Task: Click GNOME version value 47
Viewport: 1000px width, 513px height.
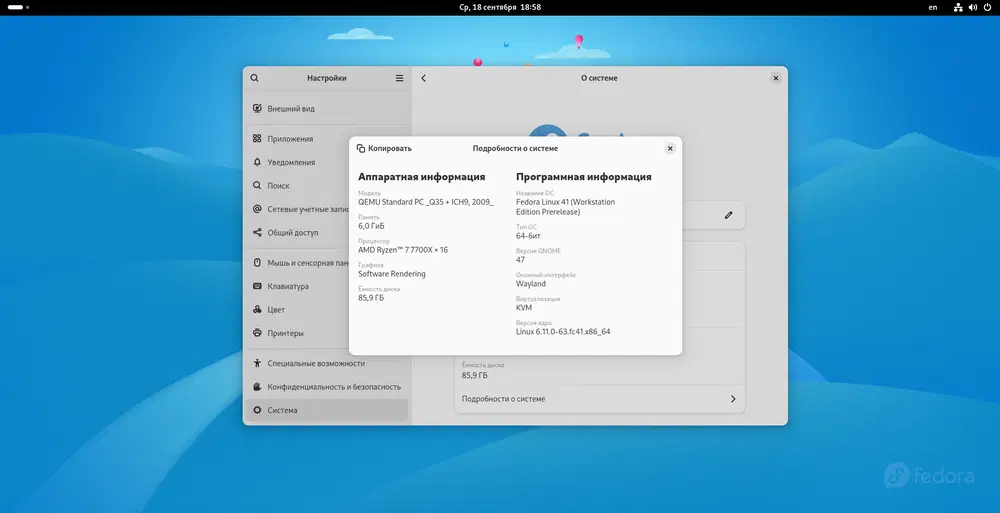Action: coord(520,260)
